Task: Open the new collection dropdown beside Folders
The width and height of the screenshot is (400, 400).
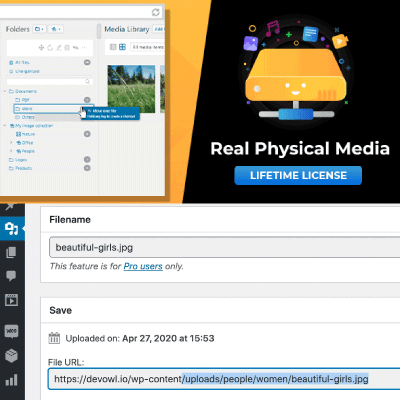Action: 56,29
